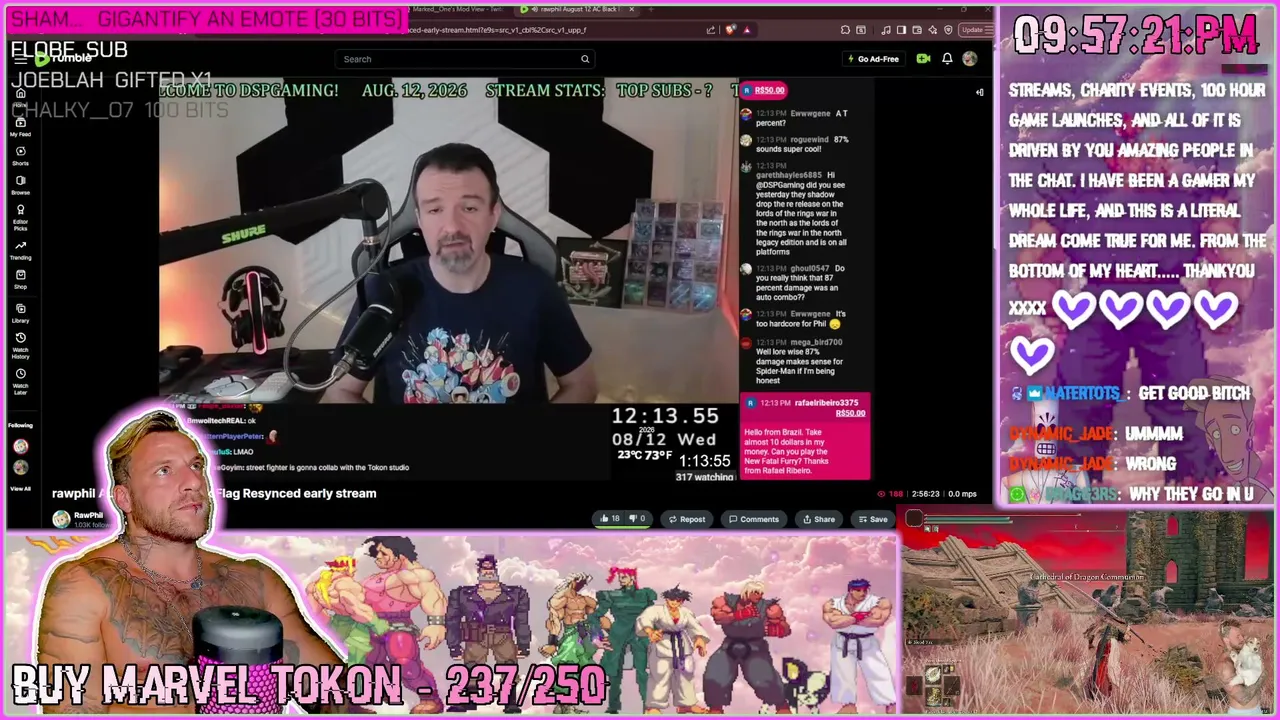Click the thumbs up like button

point(609,519)
